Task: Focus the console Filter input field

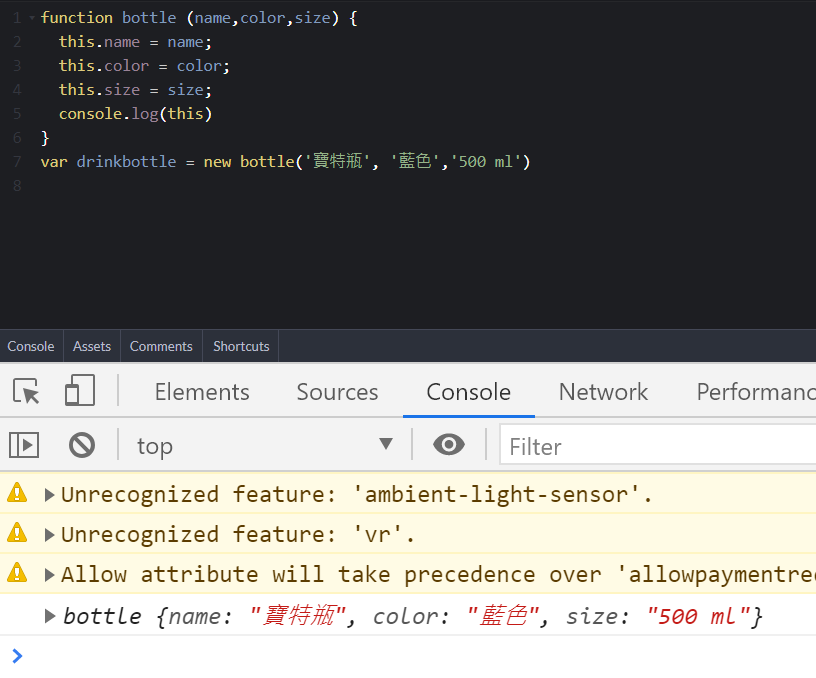Action: coord(657,446)
